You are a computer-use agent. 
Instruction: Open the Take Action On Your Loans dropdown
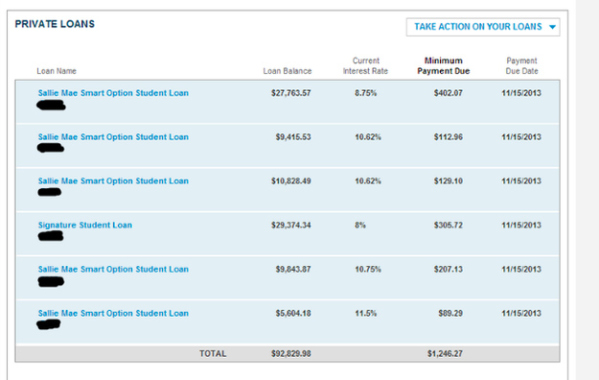[483, 27]
